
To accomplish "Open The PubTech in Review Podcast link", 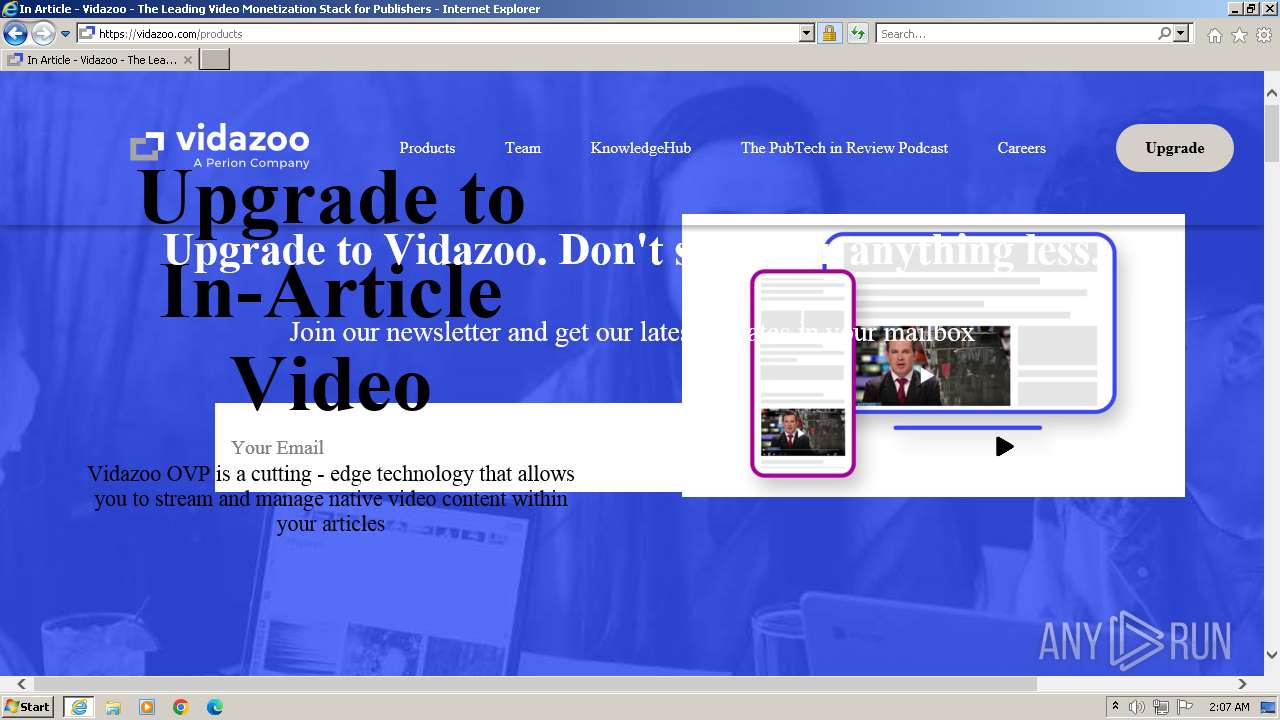I will tap(844, 148).
